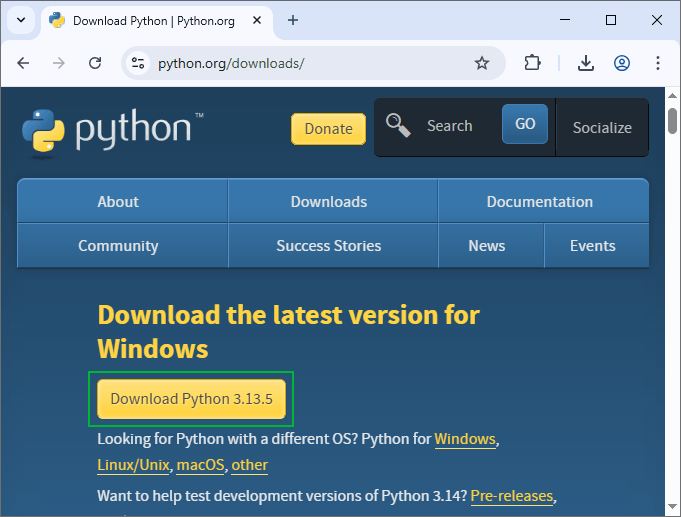Open the Documentation navigation menu
The image size is (681, 517).
(543, 202)
